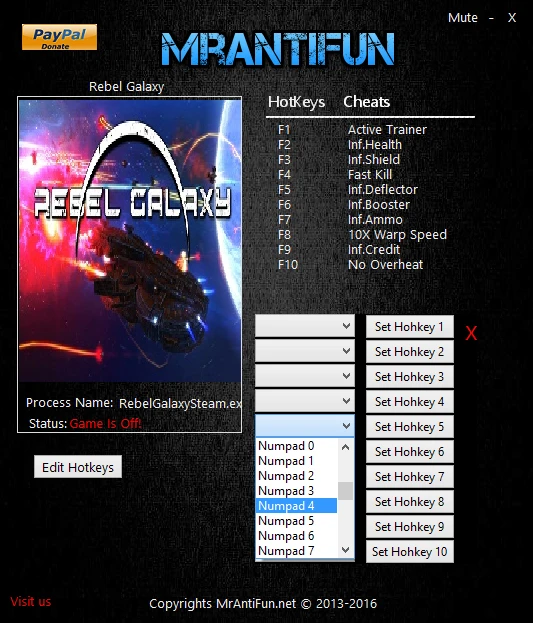Viewport: 533px width, 623px height.
Task: Open the second hotkey dropdown
Action: coord(305,351)
